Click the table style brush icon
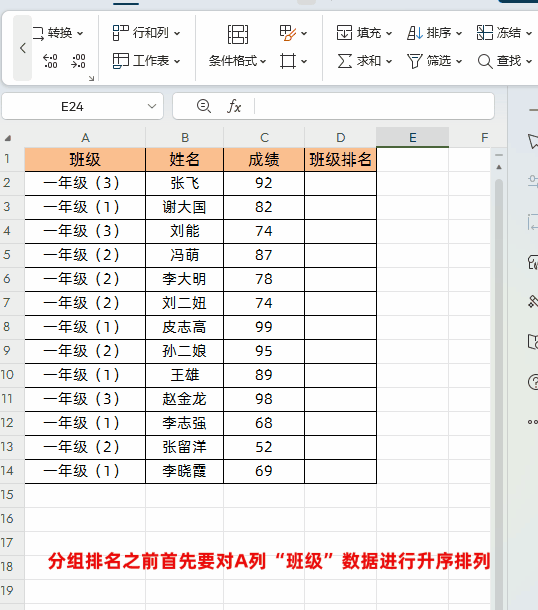Image resolution: width=538 pixels, height=610 pixels. pyautogui.click(x=288, y=33)
